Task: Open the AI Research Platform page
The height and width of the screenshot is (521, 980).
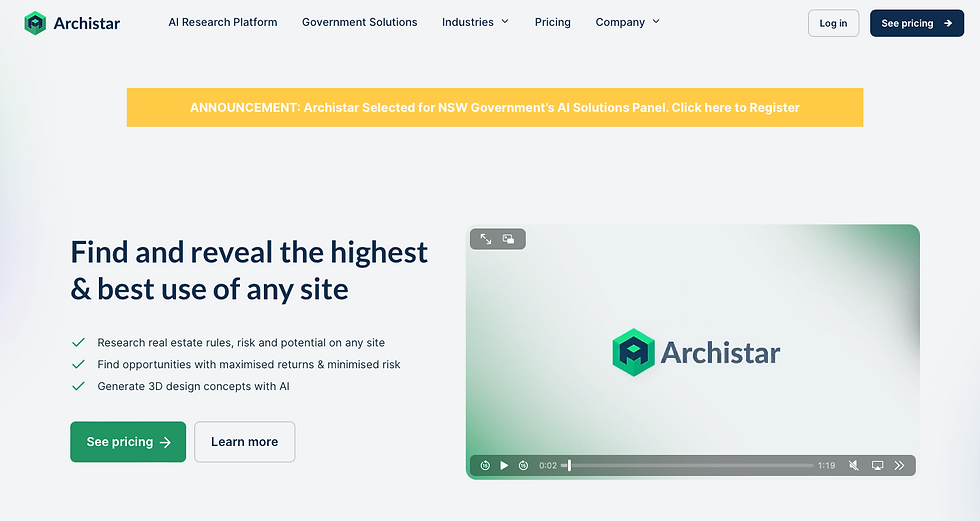Action: click(222, 22)
